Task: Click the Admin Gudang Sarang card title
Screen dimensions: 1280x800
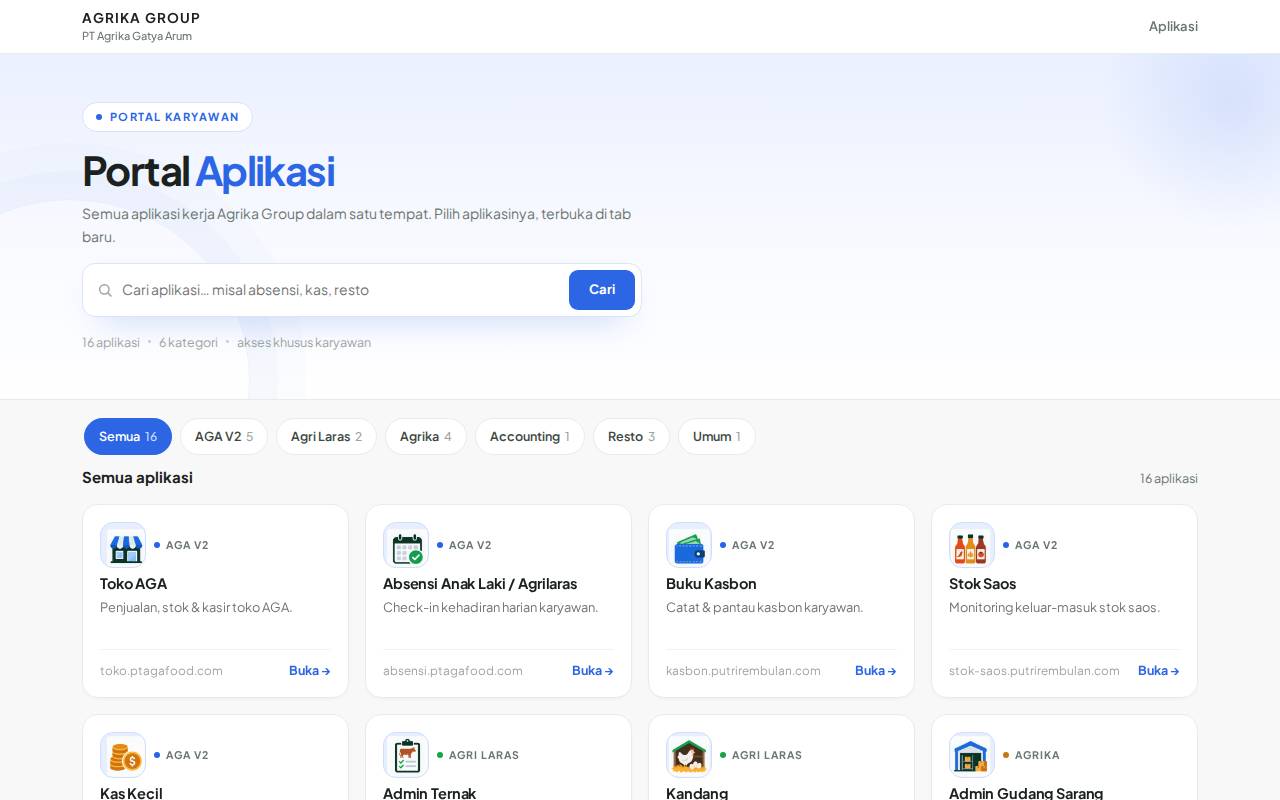Action: pos(1026,793)
